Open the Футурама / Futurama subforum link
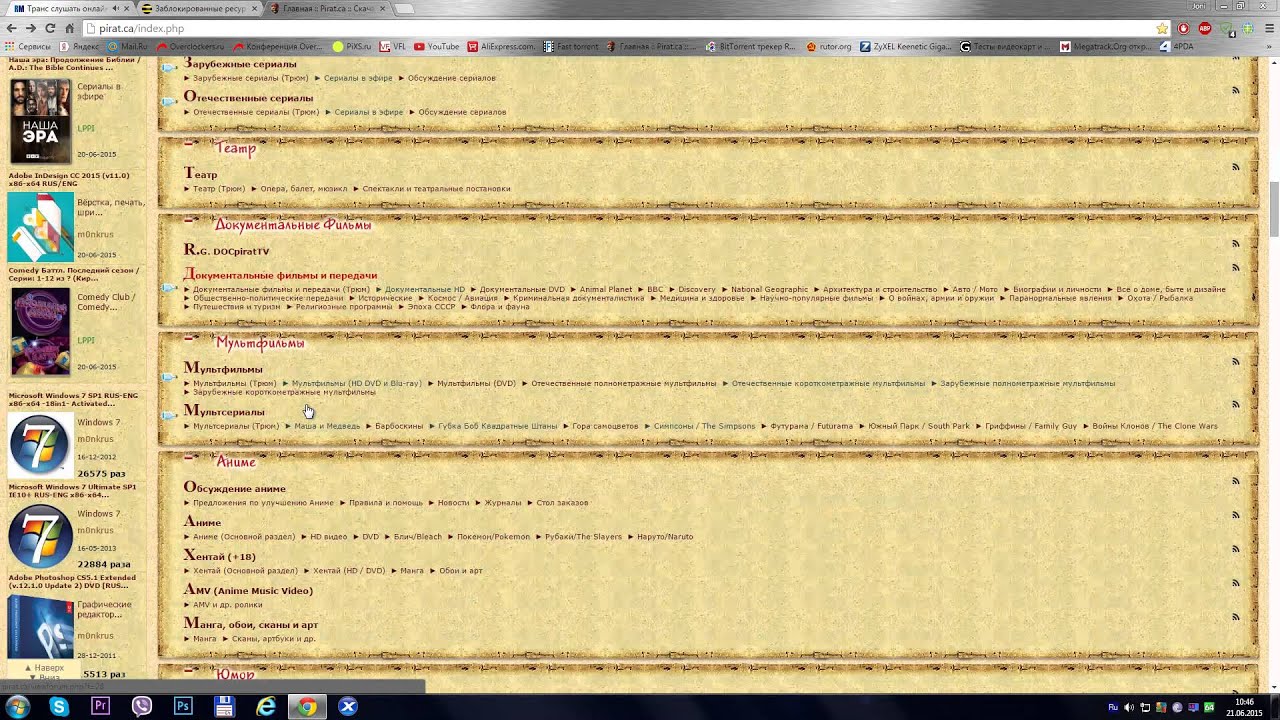 pyautogui.click(x=812, y=426)
